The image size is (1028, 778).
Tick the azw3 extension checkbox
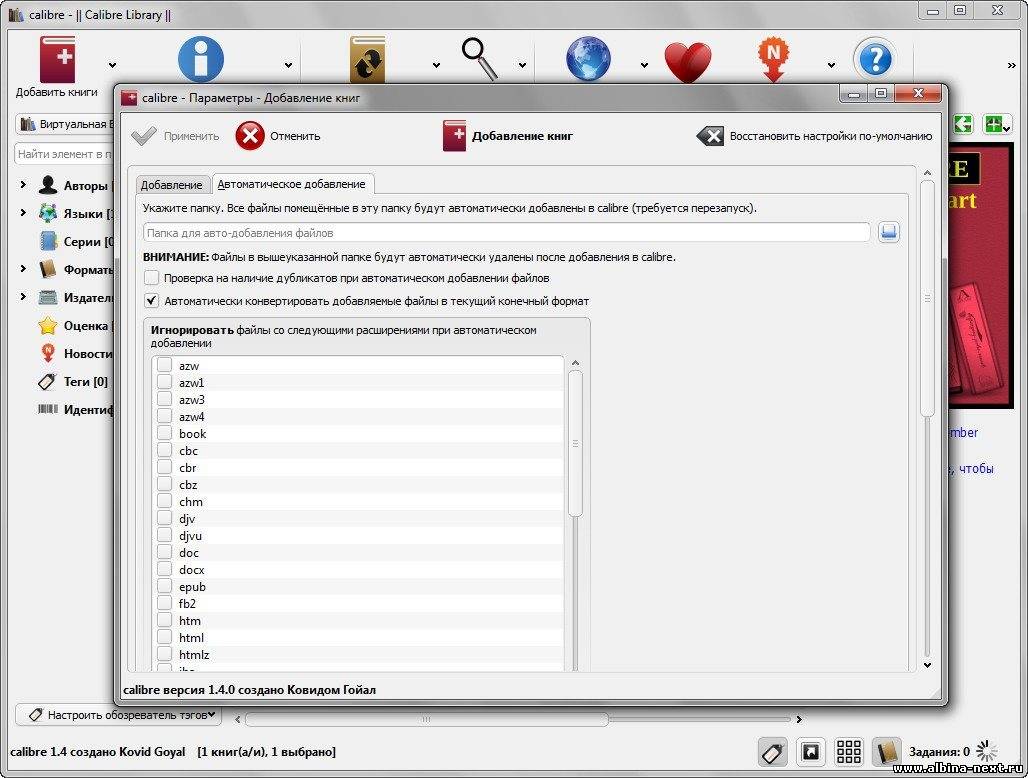(165, 399)
